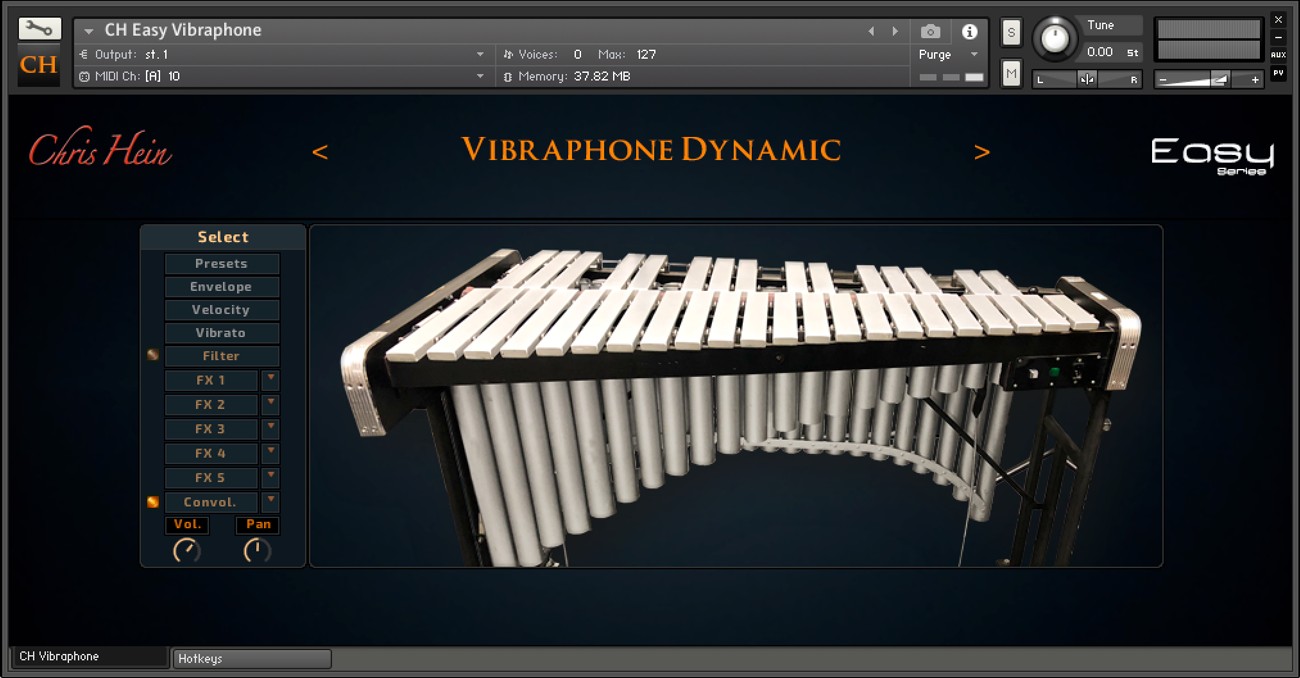Open the Output st. 1 dropdown

pos(480,54)
